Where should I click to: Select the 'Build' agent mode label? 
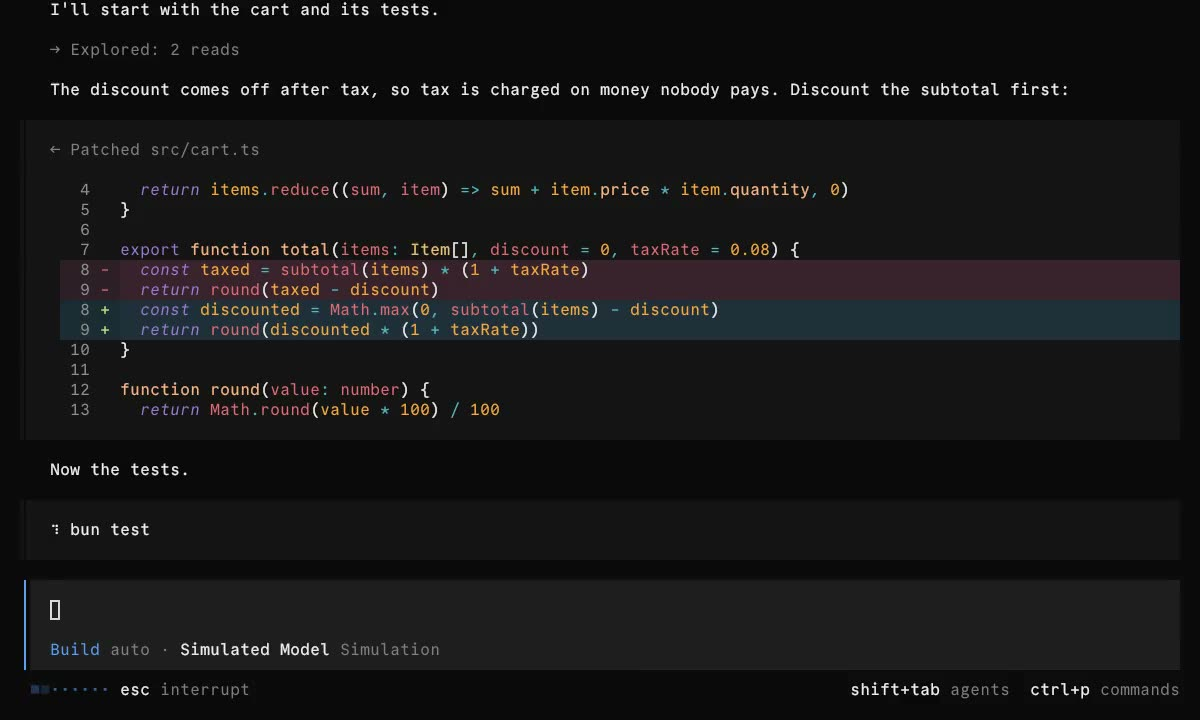pyautogui.click(x=75, y=649)
